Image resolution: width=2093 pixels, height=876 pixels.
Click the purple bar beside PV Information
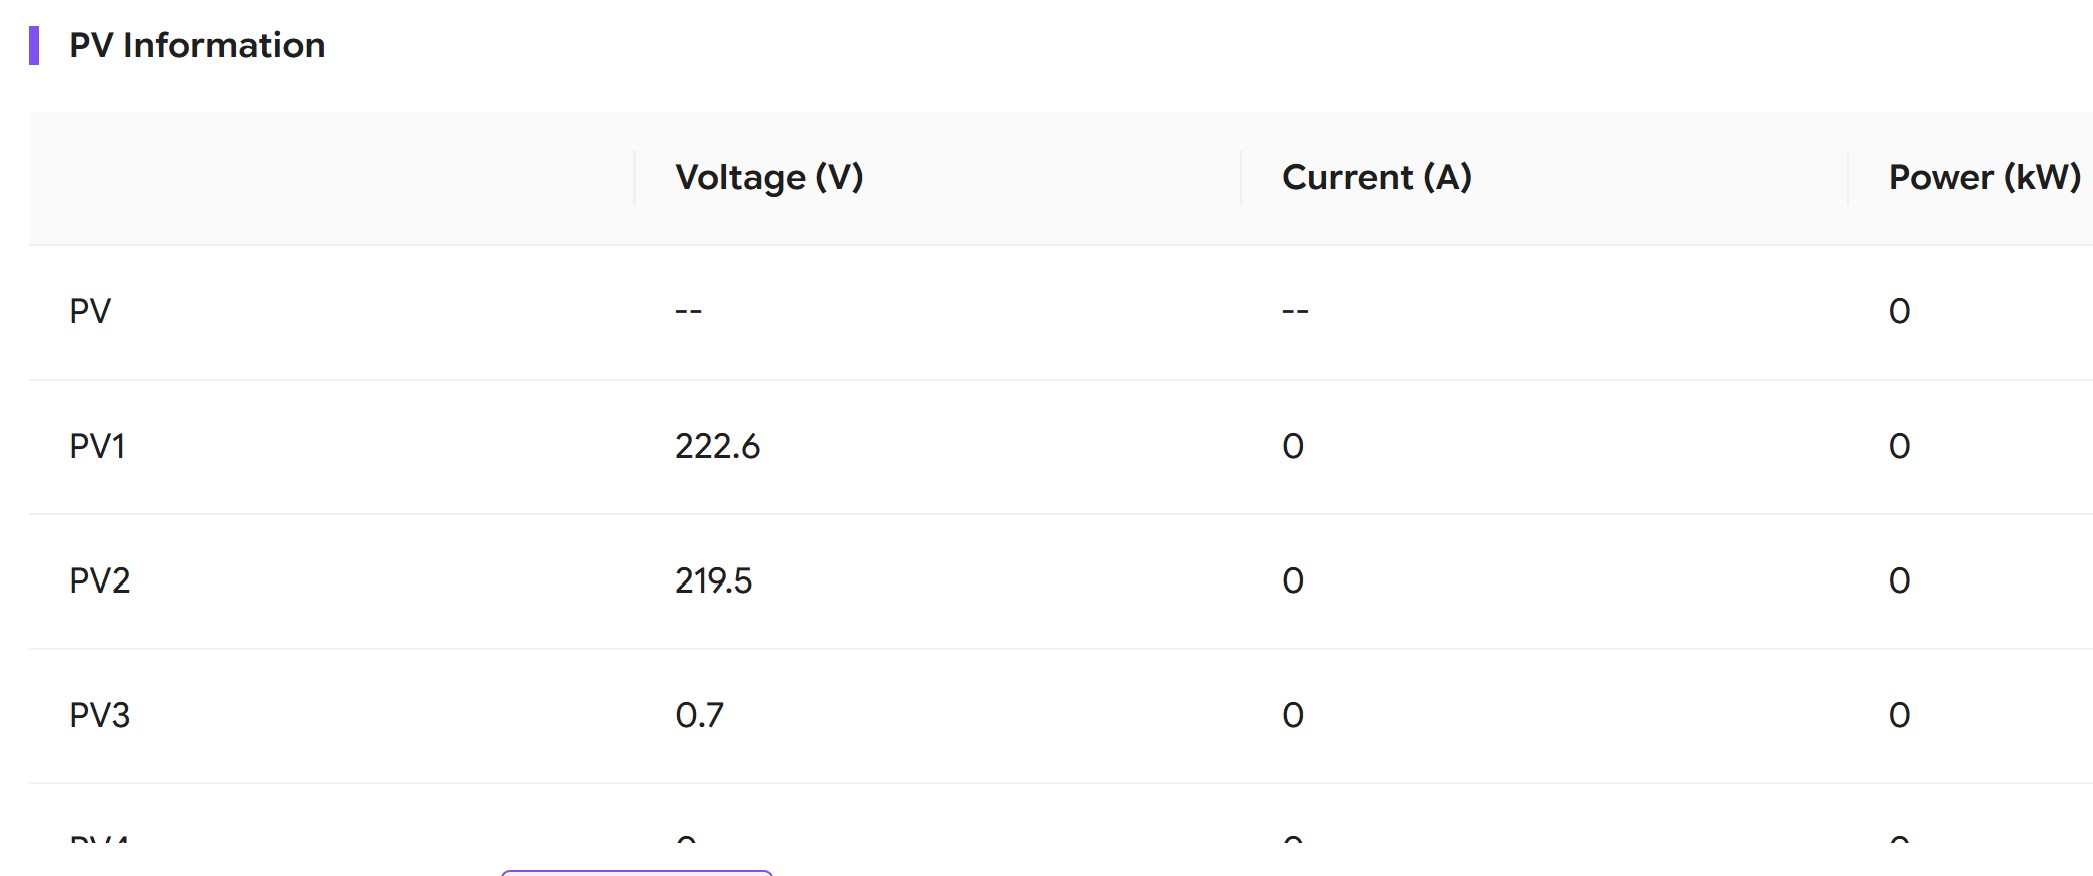click(x=34, y=45)
